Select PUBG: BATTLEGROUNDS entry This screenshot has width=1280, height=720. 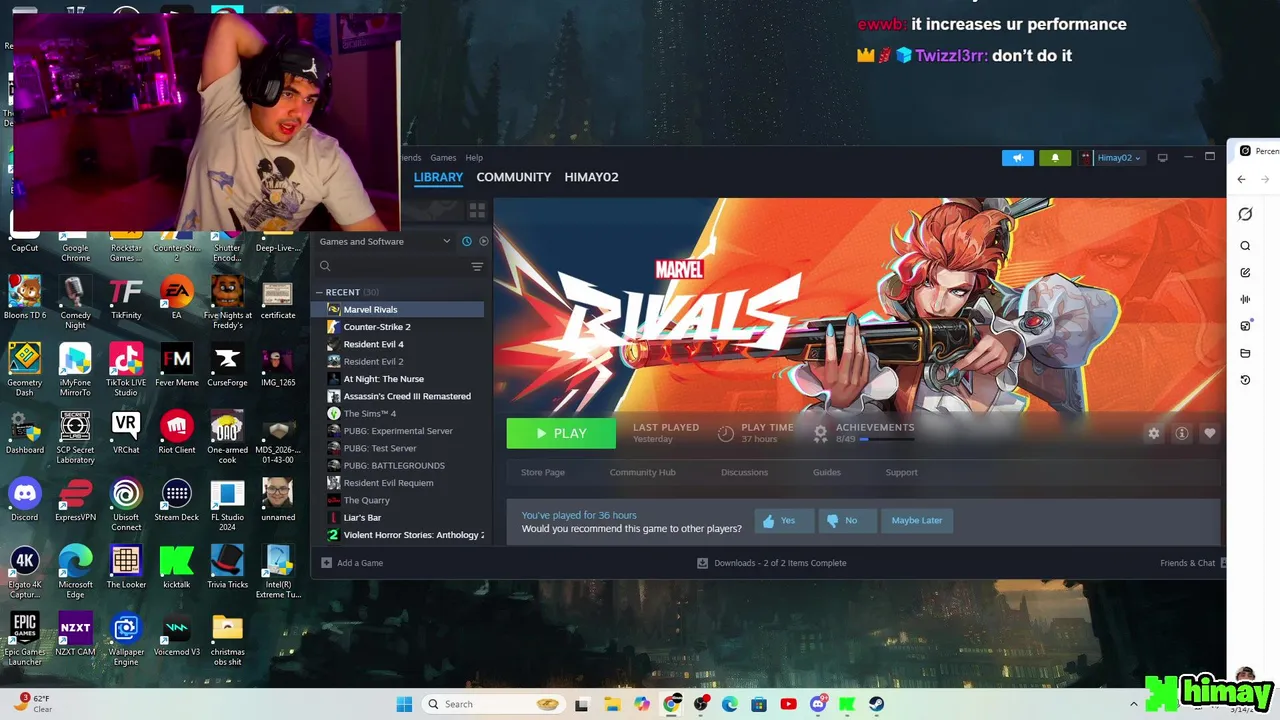coord(400,465)
